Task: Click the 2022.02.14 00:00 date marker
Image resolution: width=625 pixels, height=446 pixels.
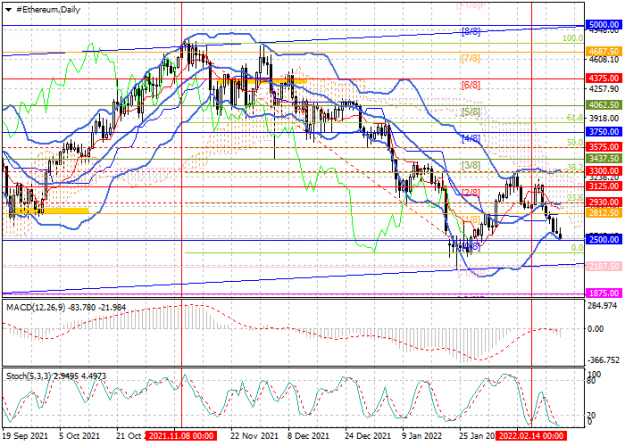Action: pyautogui.click(x=531, y=436)
